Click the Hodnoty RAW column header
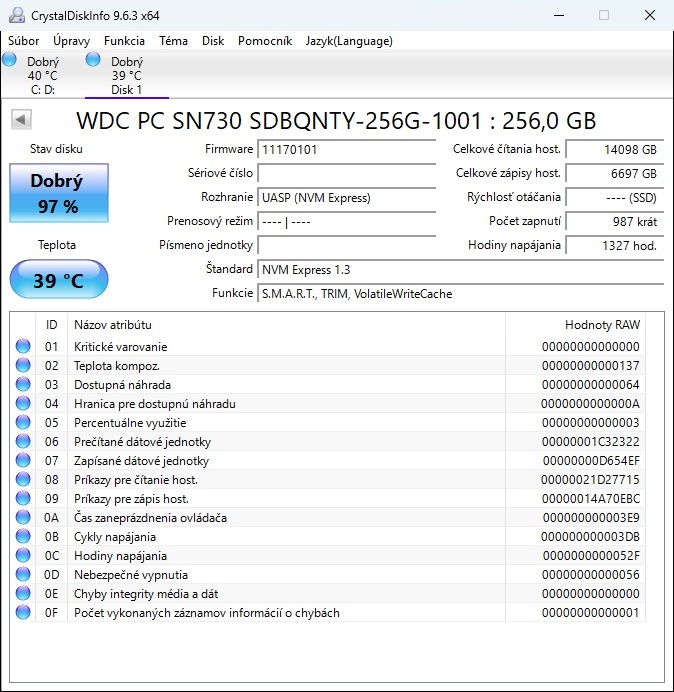 pos(576,325)
